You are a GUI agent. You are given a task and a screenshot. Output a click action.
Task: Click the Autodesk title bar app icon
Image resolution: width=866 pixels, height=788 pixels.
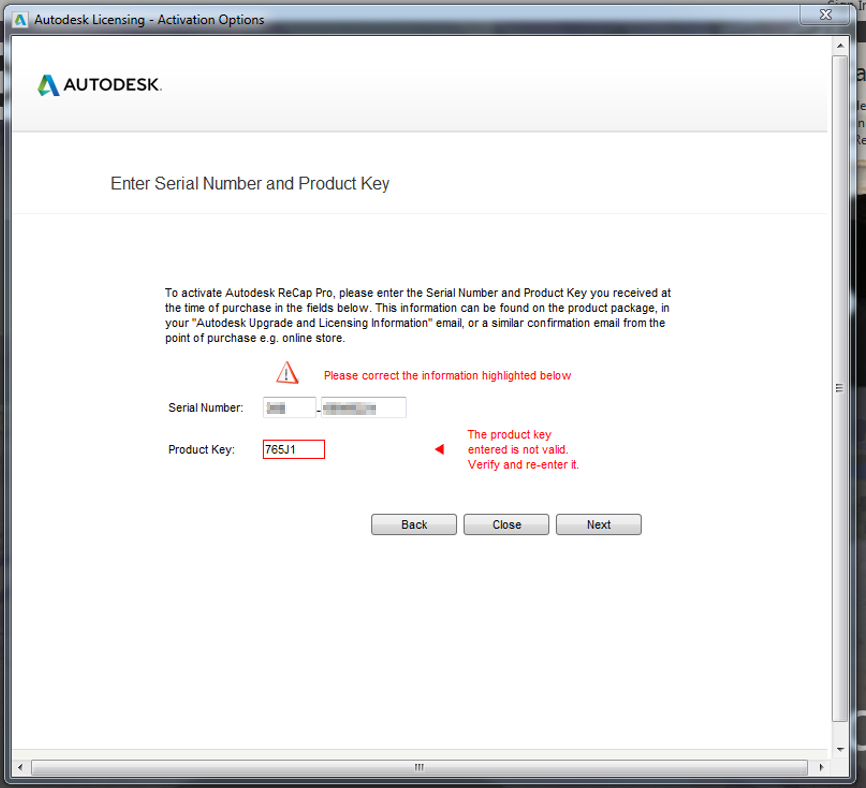20,20
